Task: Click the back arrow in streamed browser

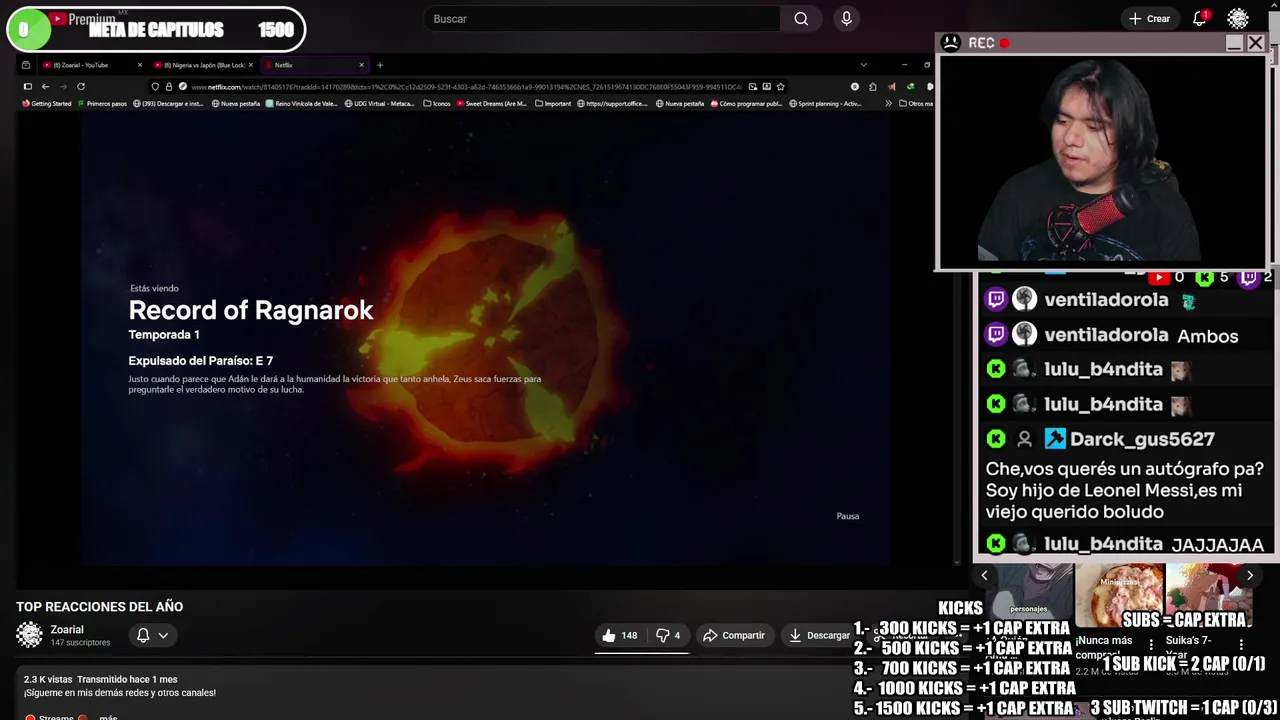Action: [x=45, y=87]
